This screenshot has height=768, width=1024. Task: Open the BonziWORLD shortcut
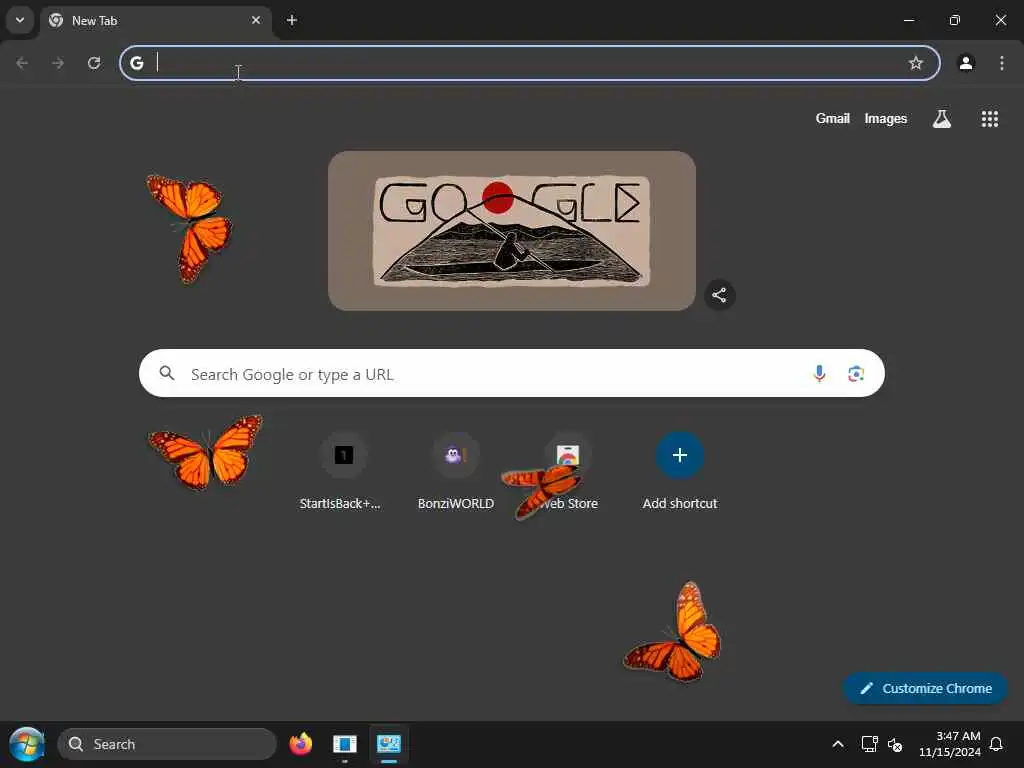coord(455,472)
